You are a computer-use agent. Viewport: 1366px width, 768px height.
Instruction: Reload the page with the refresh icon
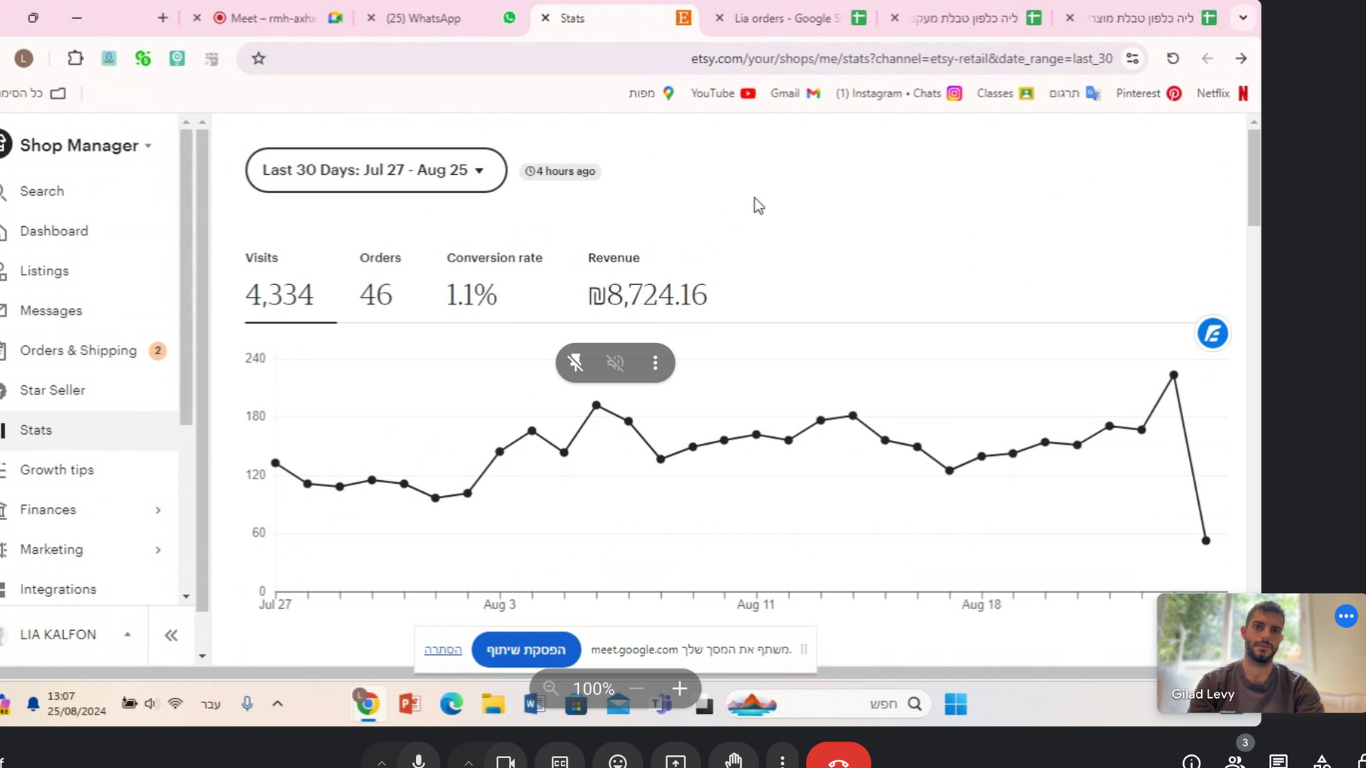pos(1173,59)
